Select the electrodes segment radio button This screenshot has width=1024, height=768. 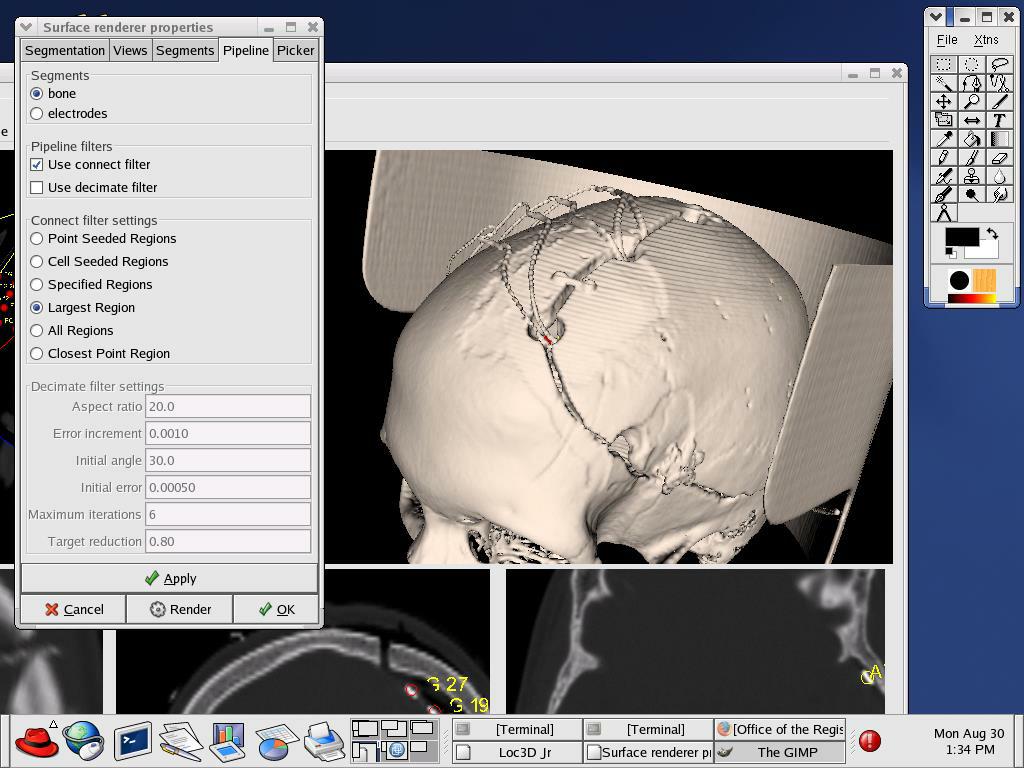click(x=37, y=114)
